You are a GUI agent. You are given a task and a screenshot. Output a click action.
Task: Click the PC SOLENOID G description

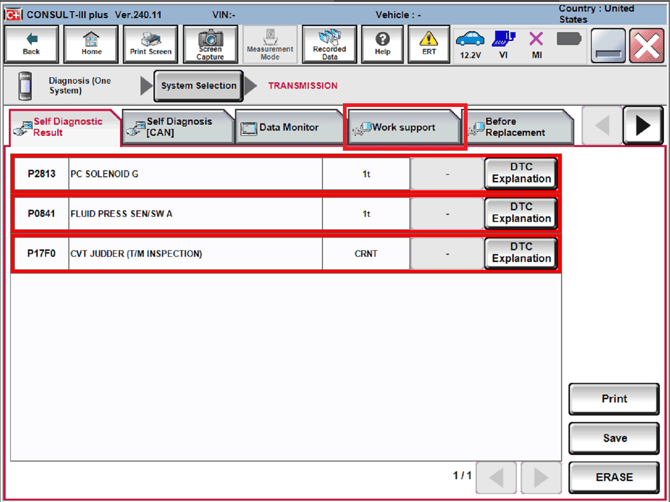point(105,174)
